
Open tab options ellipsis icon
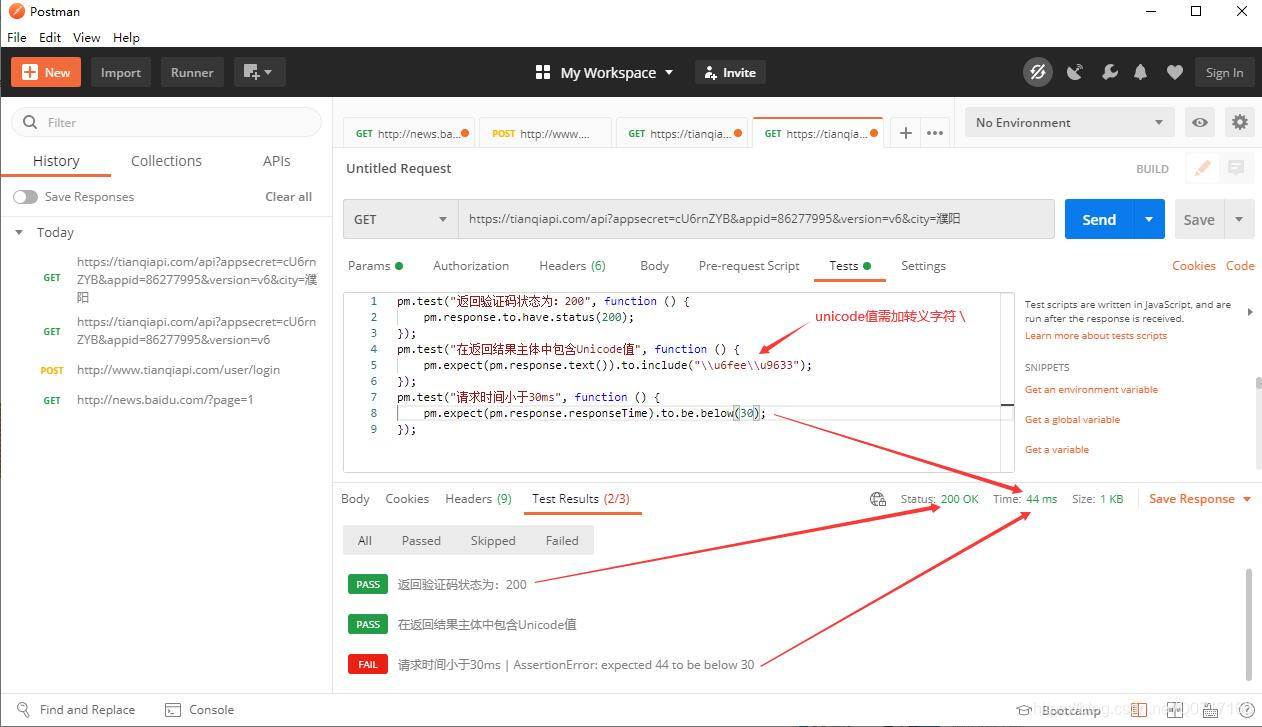coord(935,133)
